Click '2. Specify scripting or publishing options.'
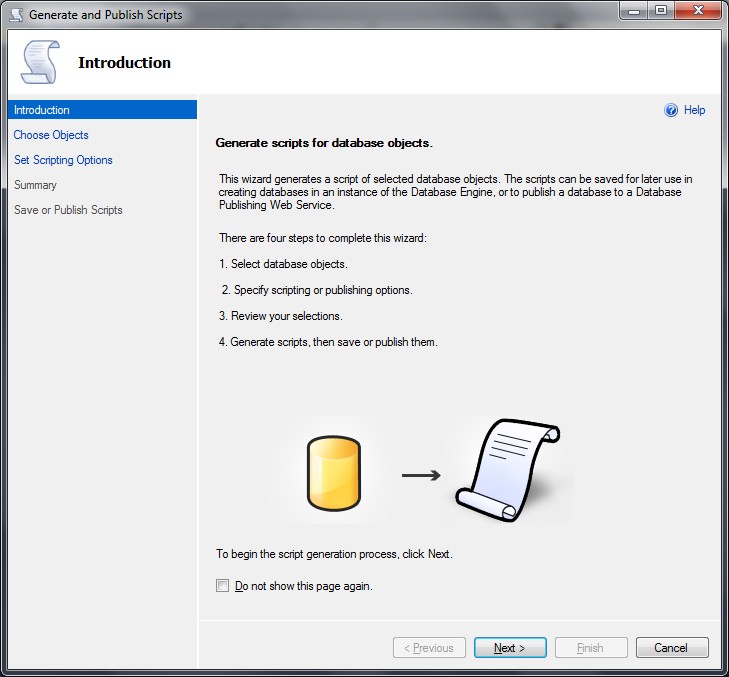Screen dimensions: 729x677 (x=317, y=290)
